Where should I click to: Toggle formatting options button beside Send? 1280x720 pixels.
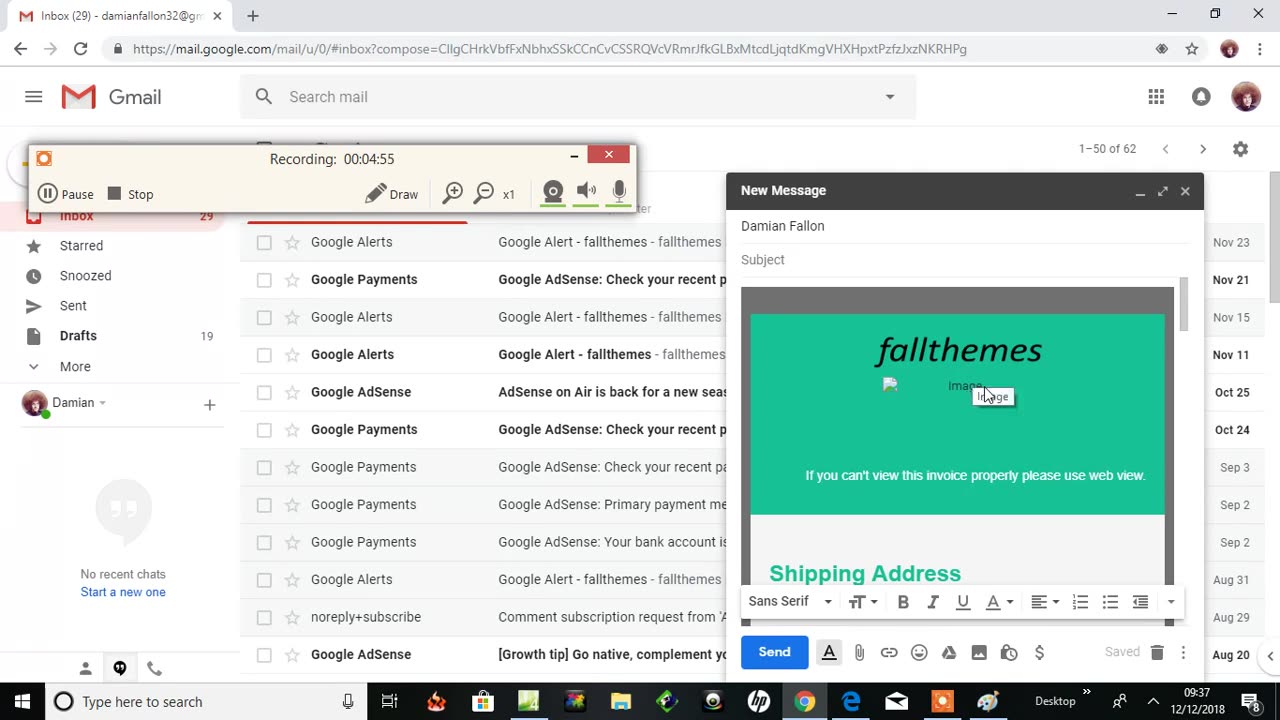coord(829,653)
